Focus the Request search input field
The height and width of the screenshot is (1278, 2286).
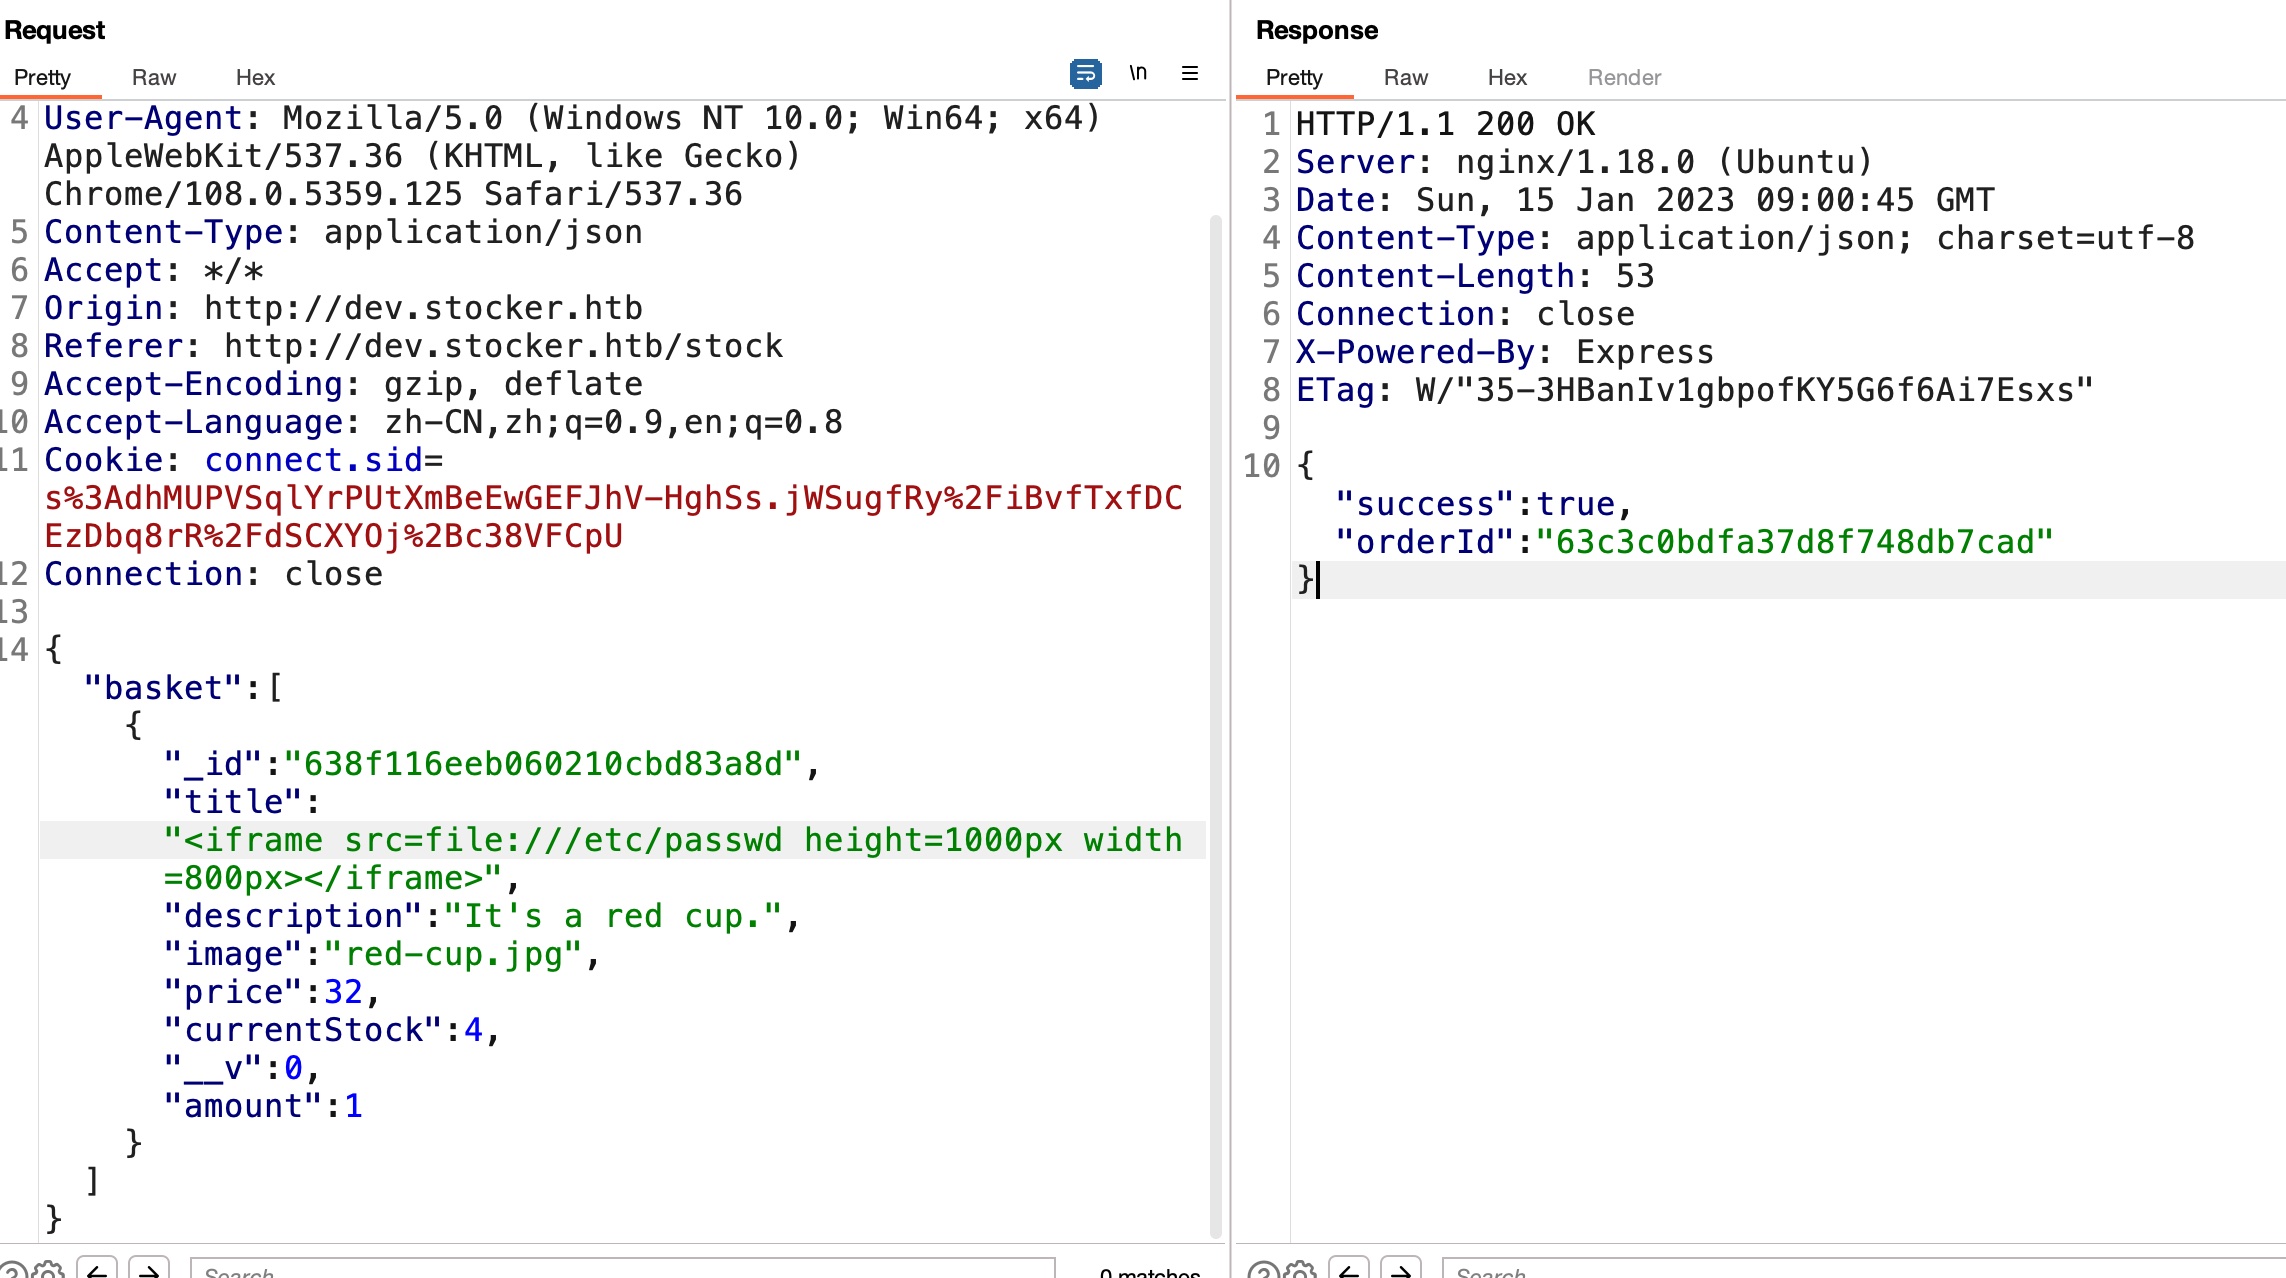click(620, 1271)
